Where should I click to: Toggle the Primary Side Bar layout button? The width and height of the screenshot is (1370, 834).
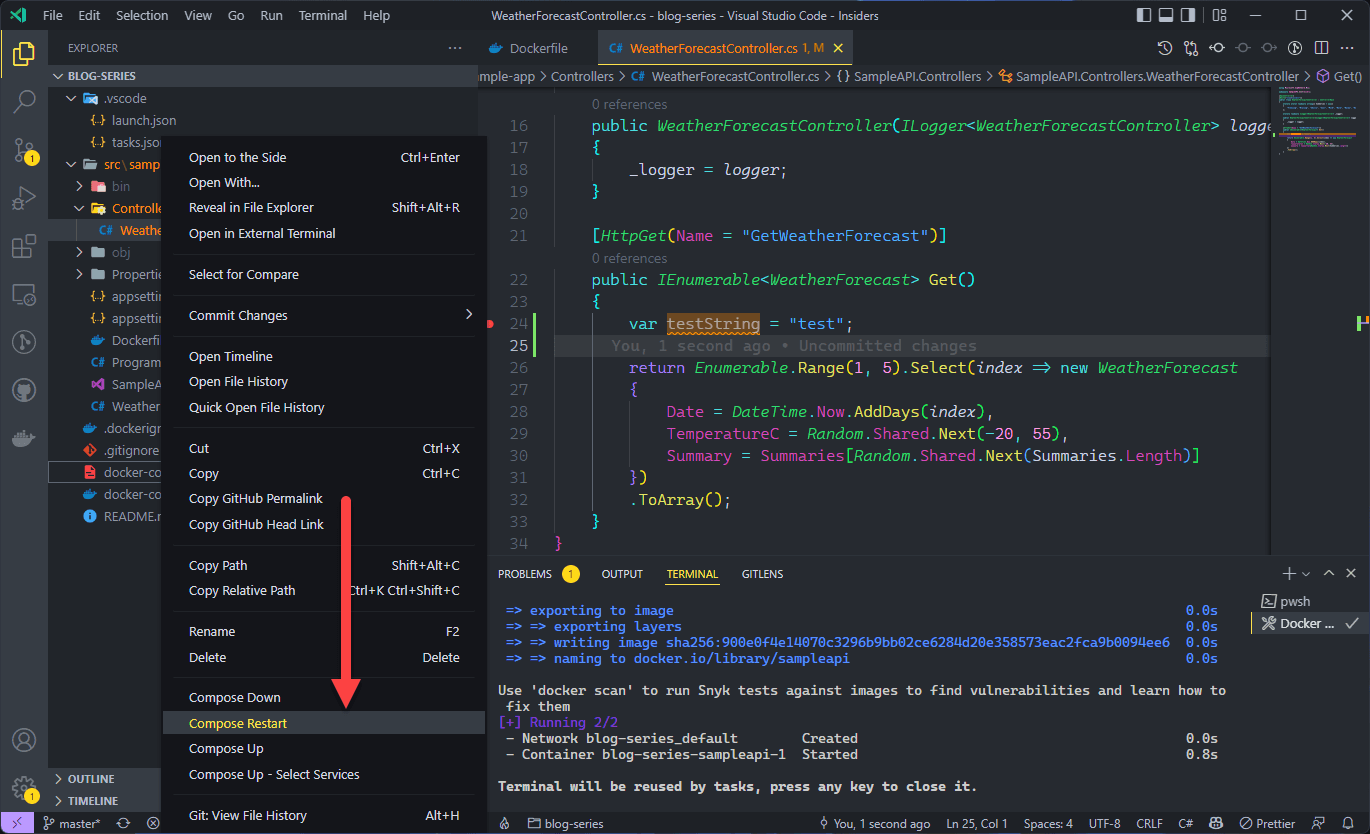[1146, 16]
